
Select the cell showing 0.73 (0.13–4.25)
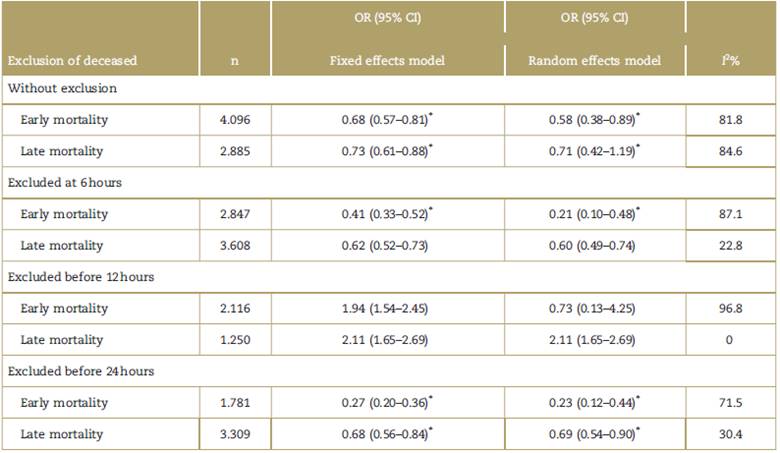(x=594, y=308)
